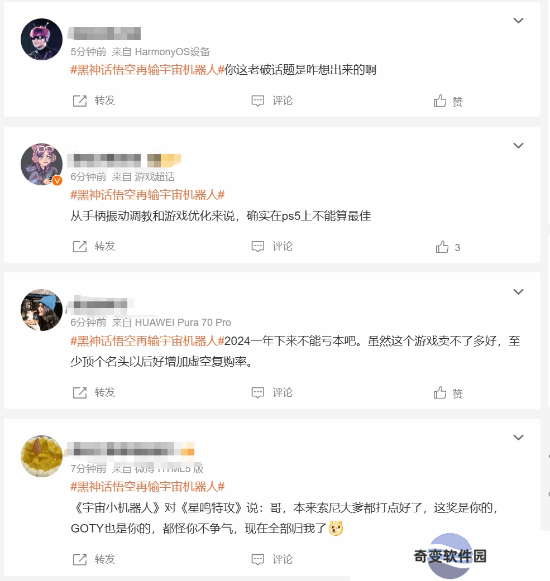550x581 pixels.
Task: Open the verified purple-haired cartoon avatar profile
Action: tap(42, 164)
